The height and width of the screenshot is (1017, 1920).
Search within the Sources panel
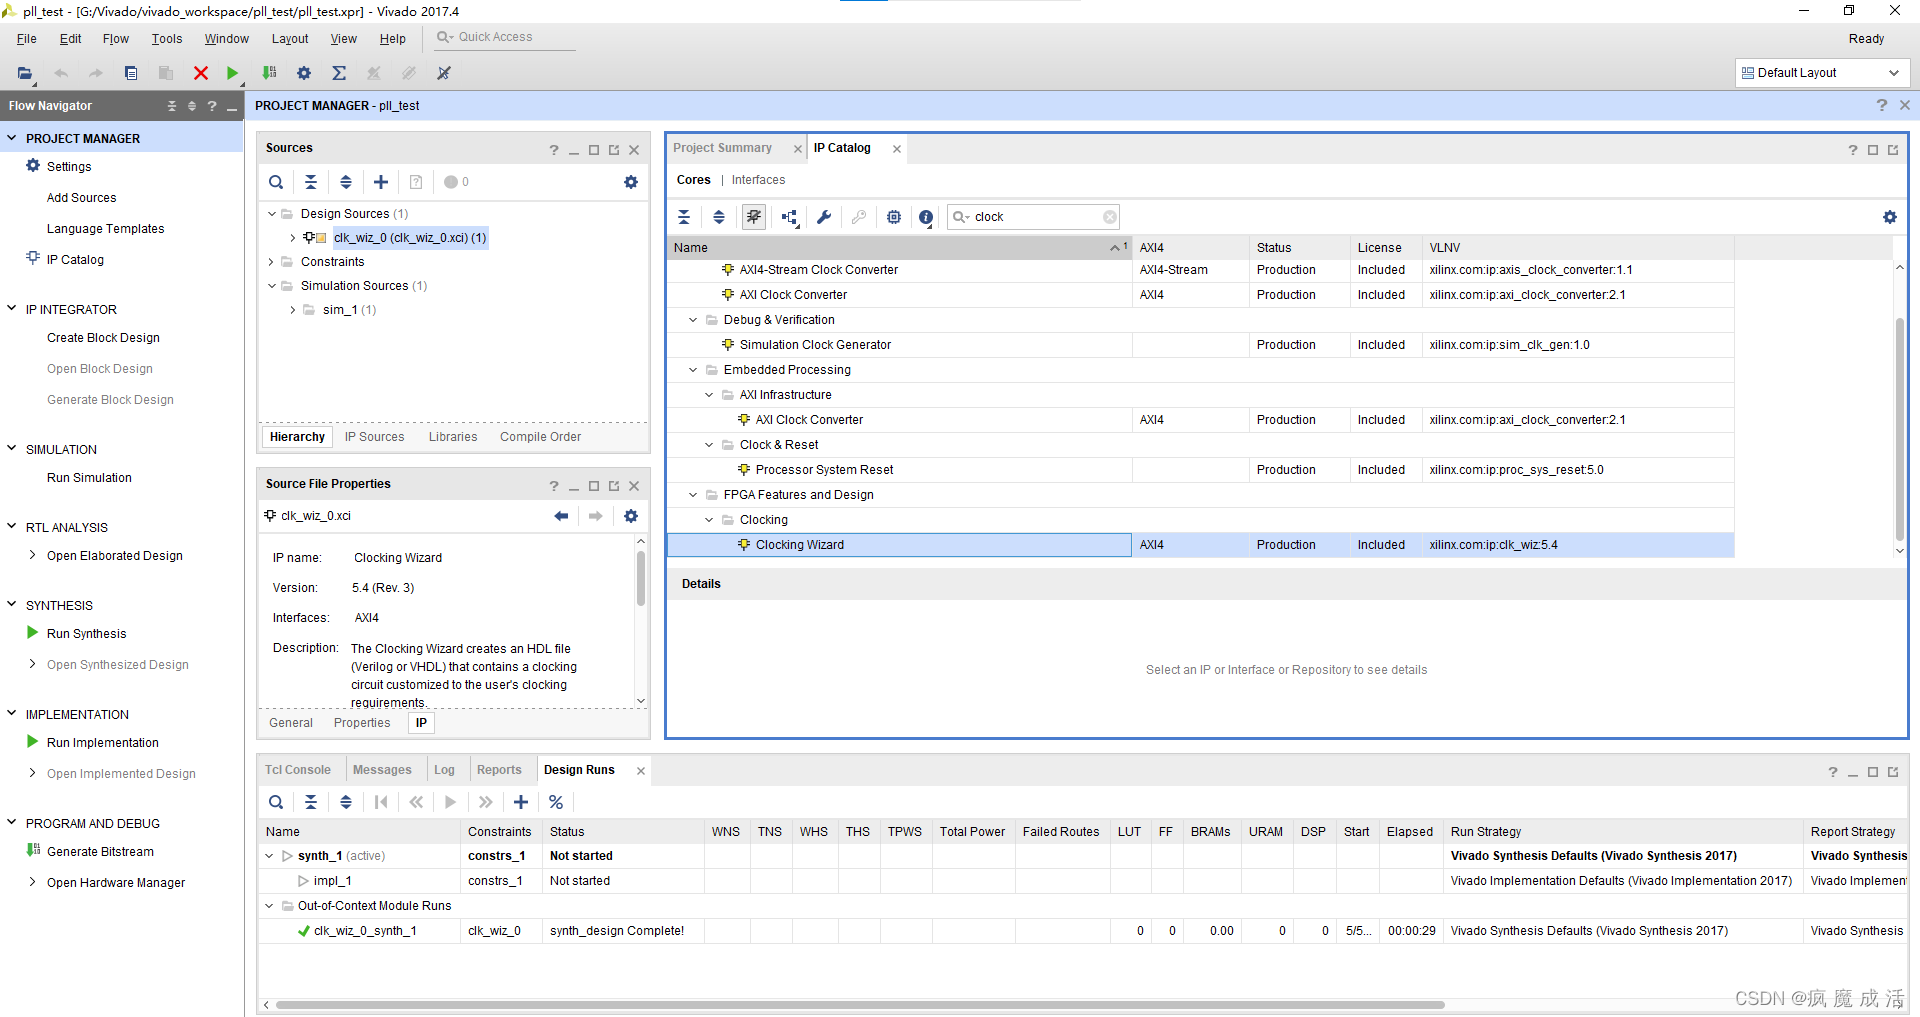pyautogui.click(x=276, y=182)
